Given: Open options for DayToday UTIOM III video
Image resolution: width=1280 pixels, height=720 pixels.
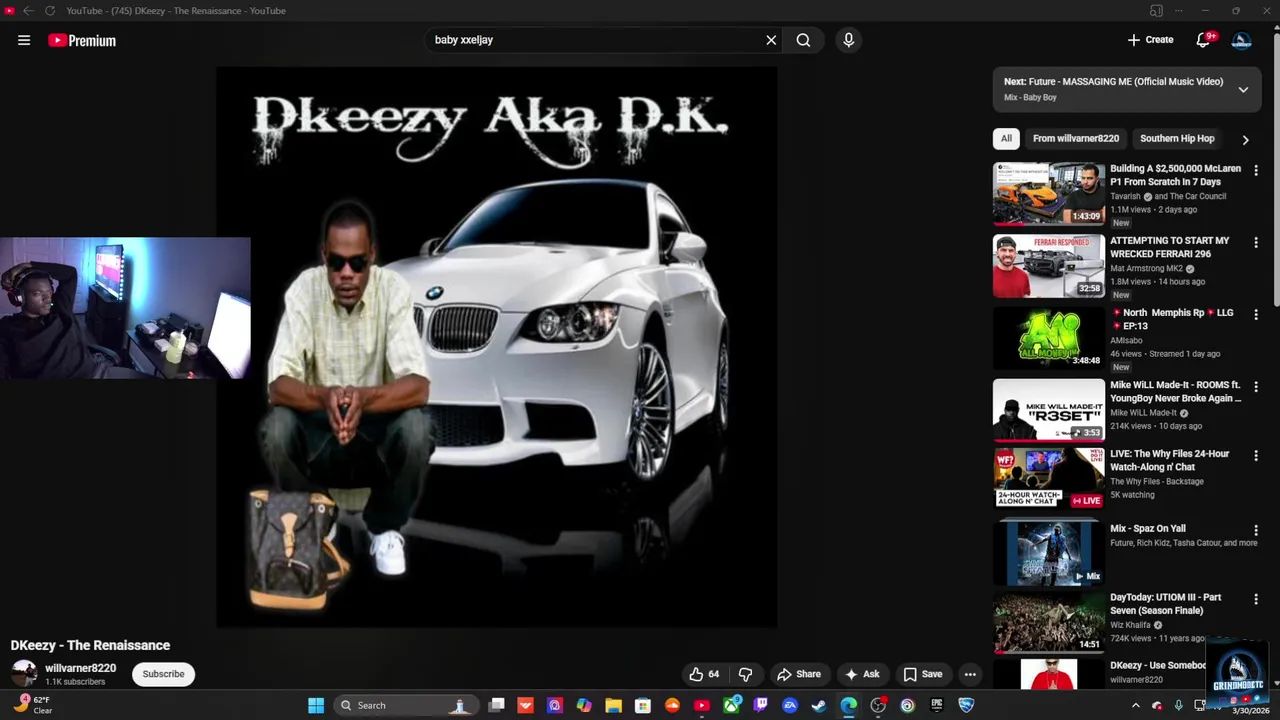Looking at the screenshot, I should (1256, 599).
